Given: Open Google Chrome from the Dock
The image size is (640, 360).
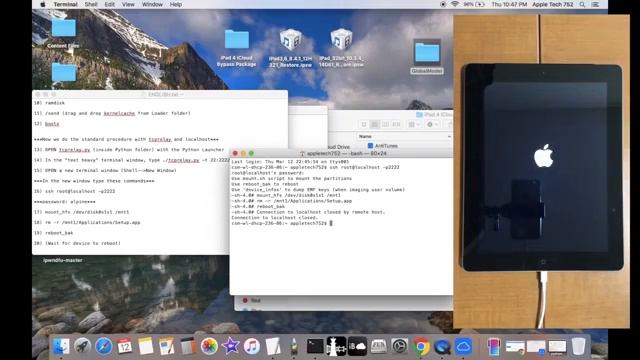Looking at the screenshot, I should pos(421,347).
